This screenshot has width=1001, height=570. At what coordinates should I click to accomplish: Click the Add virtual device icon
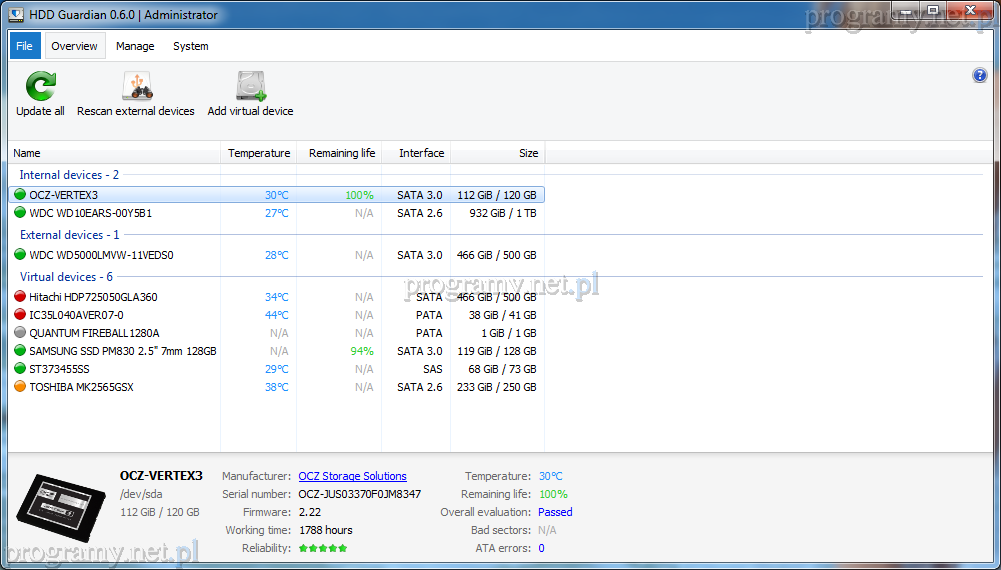tap(250, 86)
